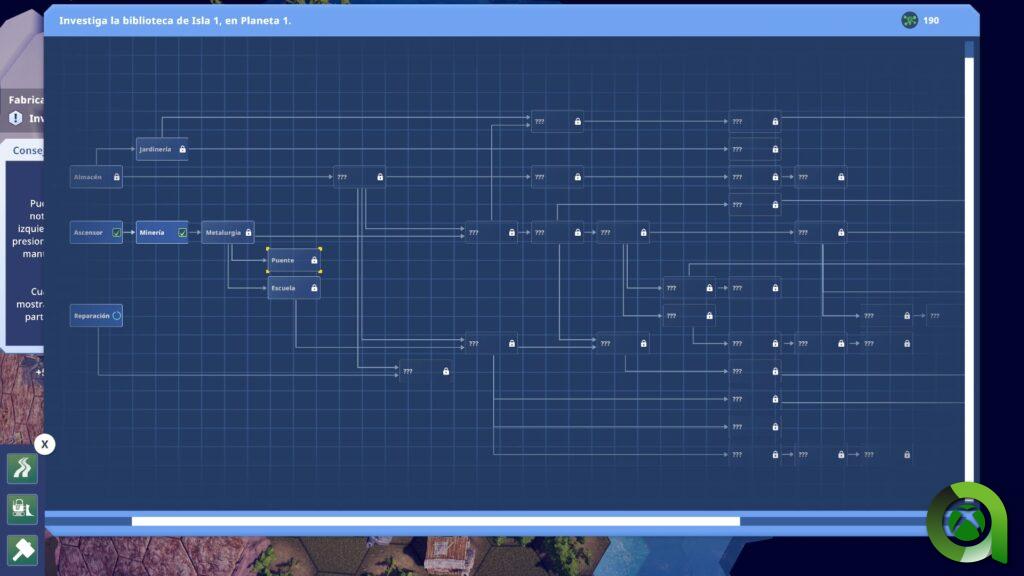Click the progress circle on Reparación
1024x576 pixels.
click(116, 316)
